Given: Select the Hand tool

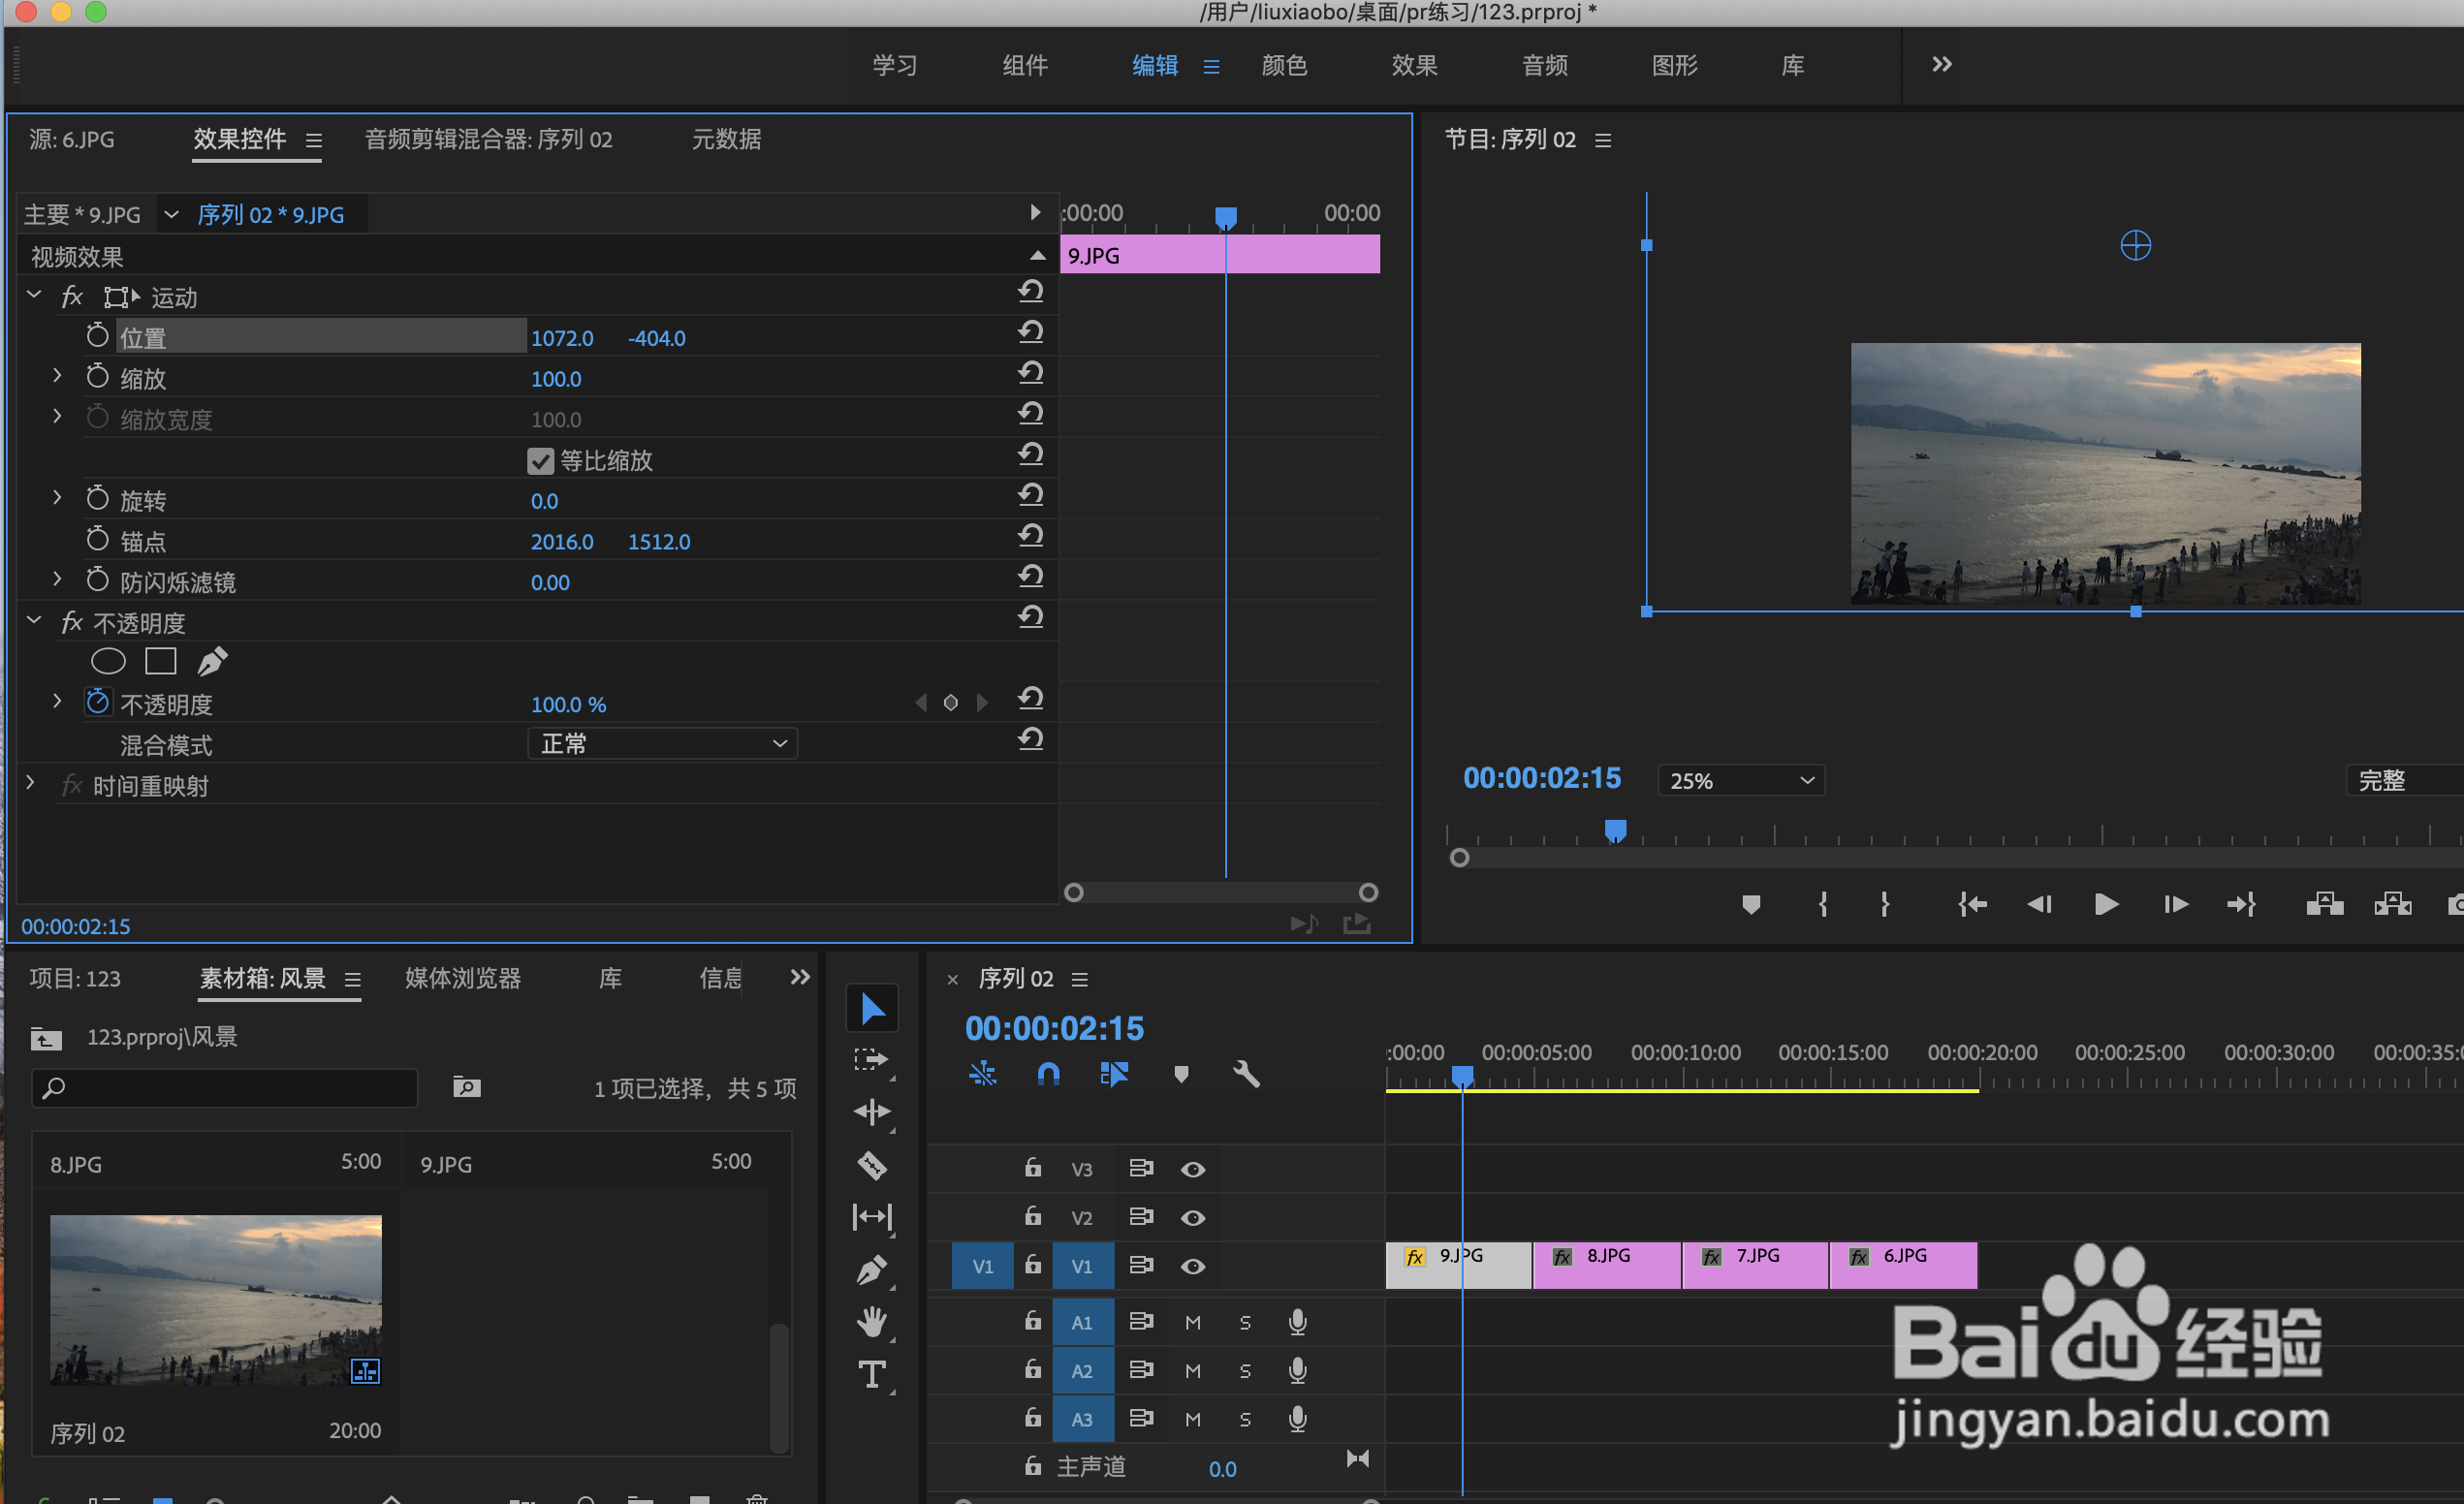Looking at the screenshot, I should coord(872,1321).
